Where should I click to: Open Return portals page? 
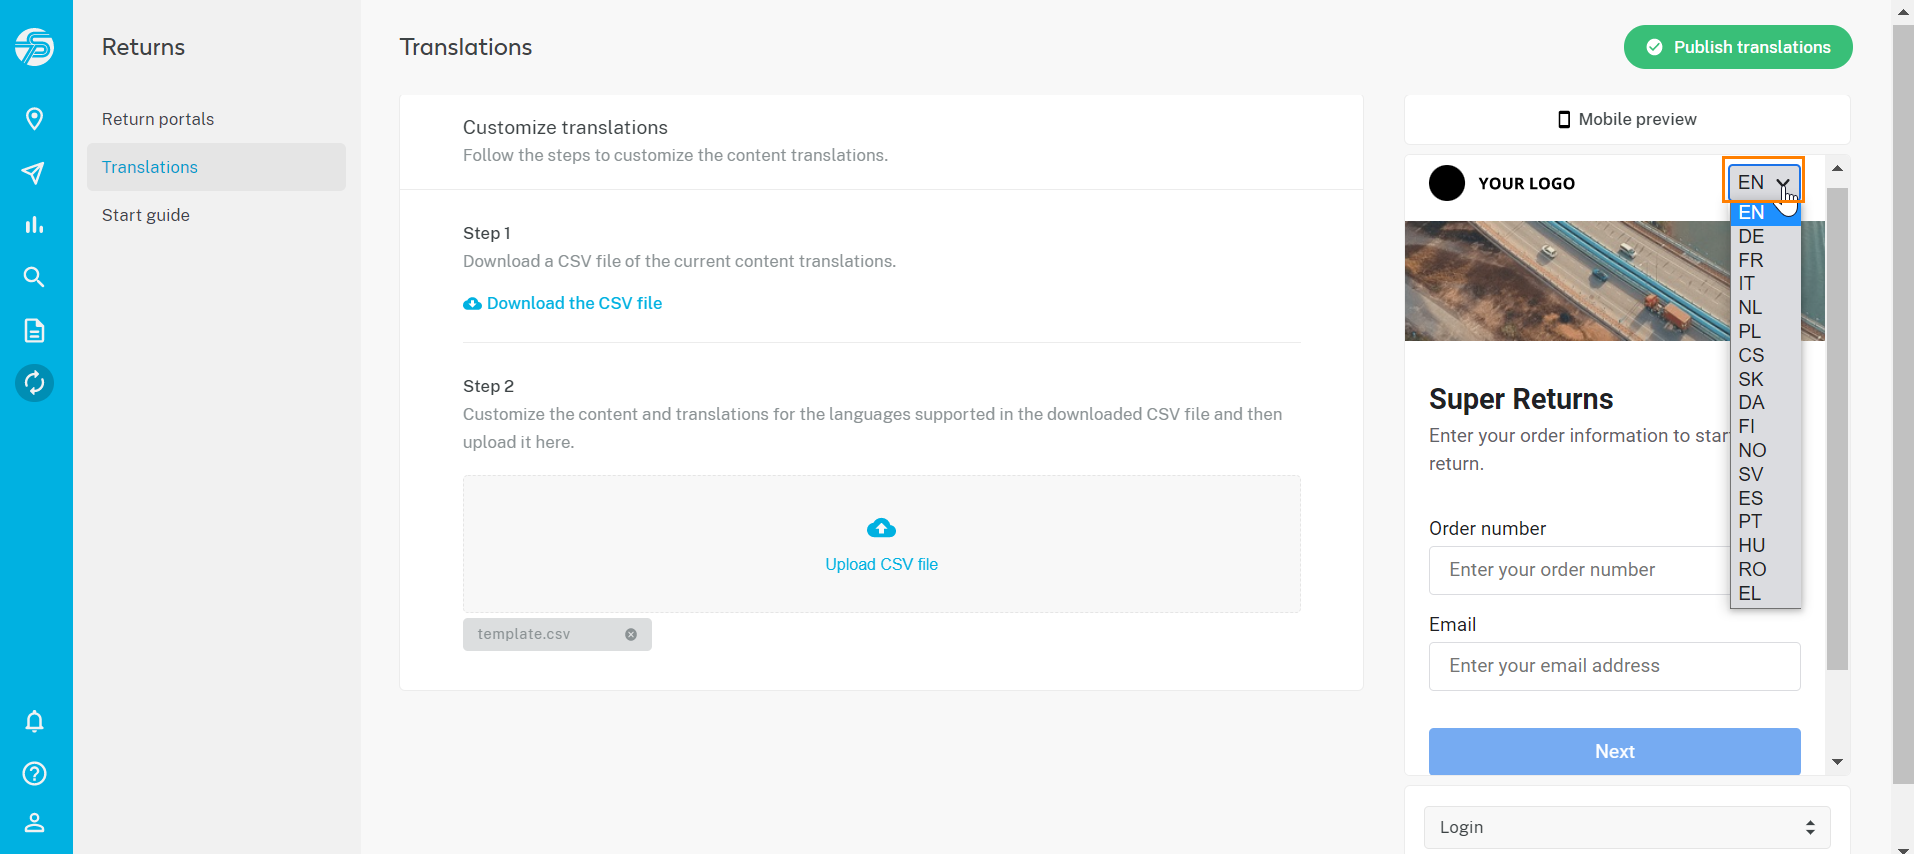pos(158,119)
